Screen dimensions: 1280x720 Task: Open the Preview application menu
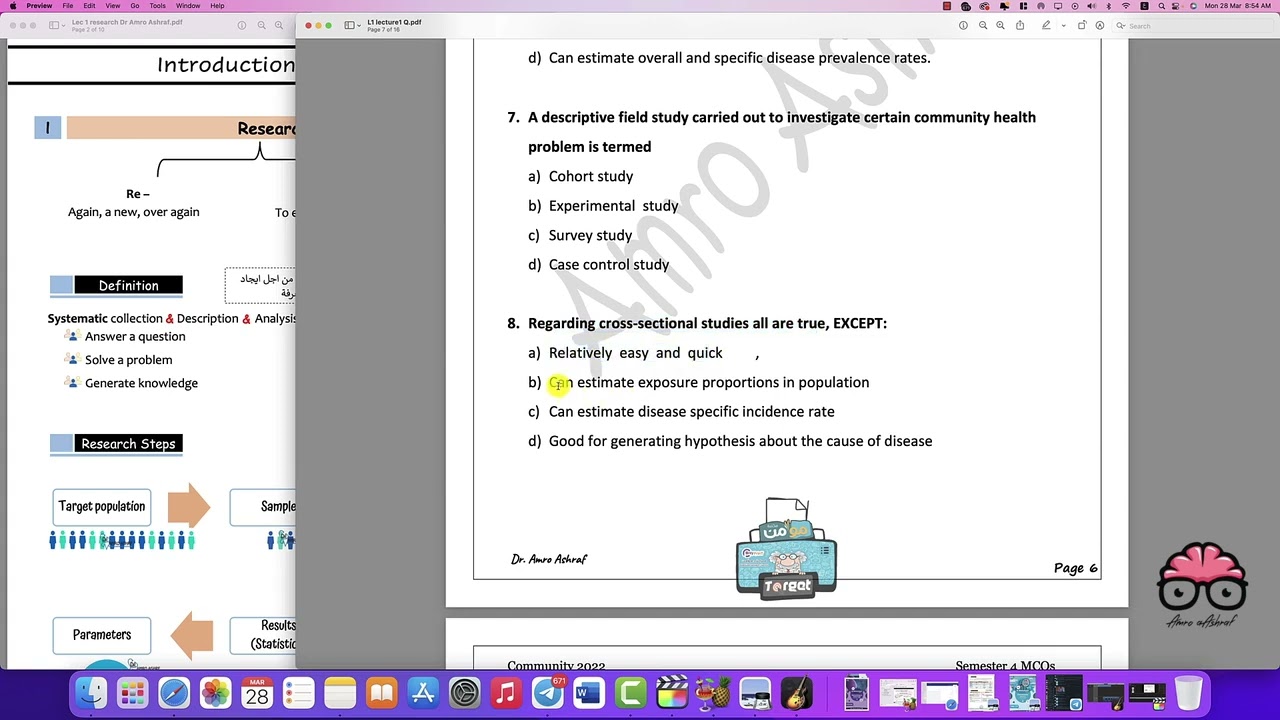point(39,6)
